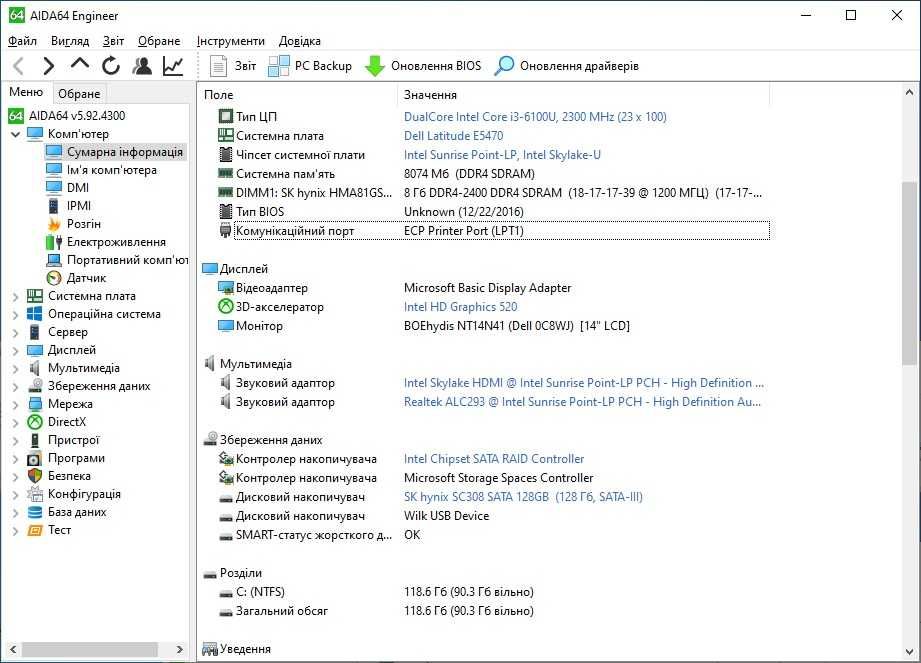Open the graph chart toolbar icon
Image resolution: width=921 pixels, height=663 pixels.
[173, 66]
